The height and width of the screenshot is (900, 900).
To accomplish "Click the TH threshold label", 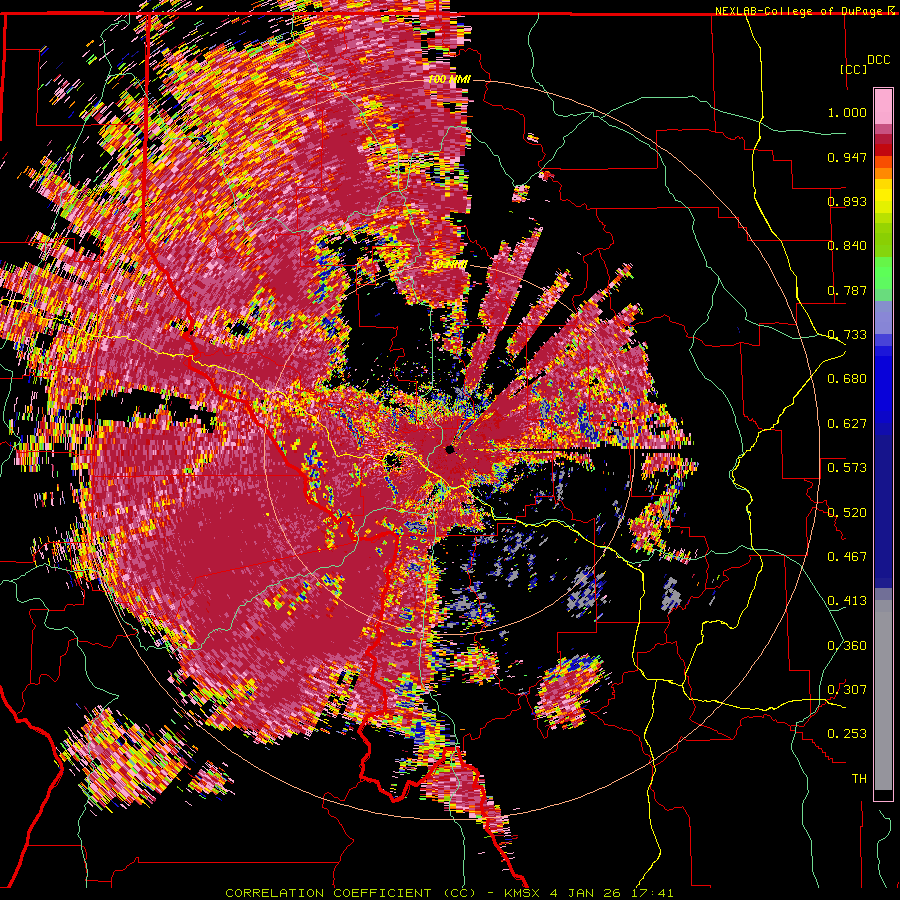I will click(859, 779).
